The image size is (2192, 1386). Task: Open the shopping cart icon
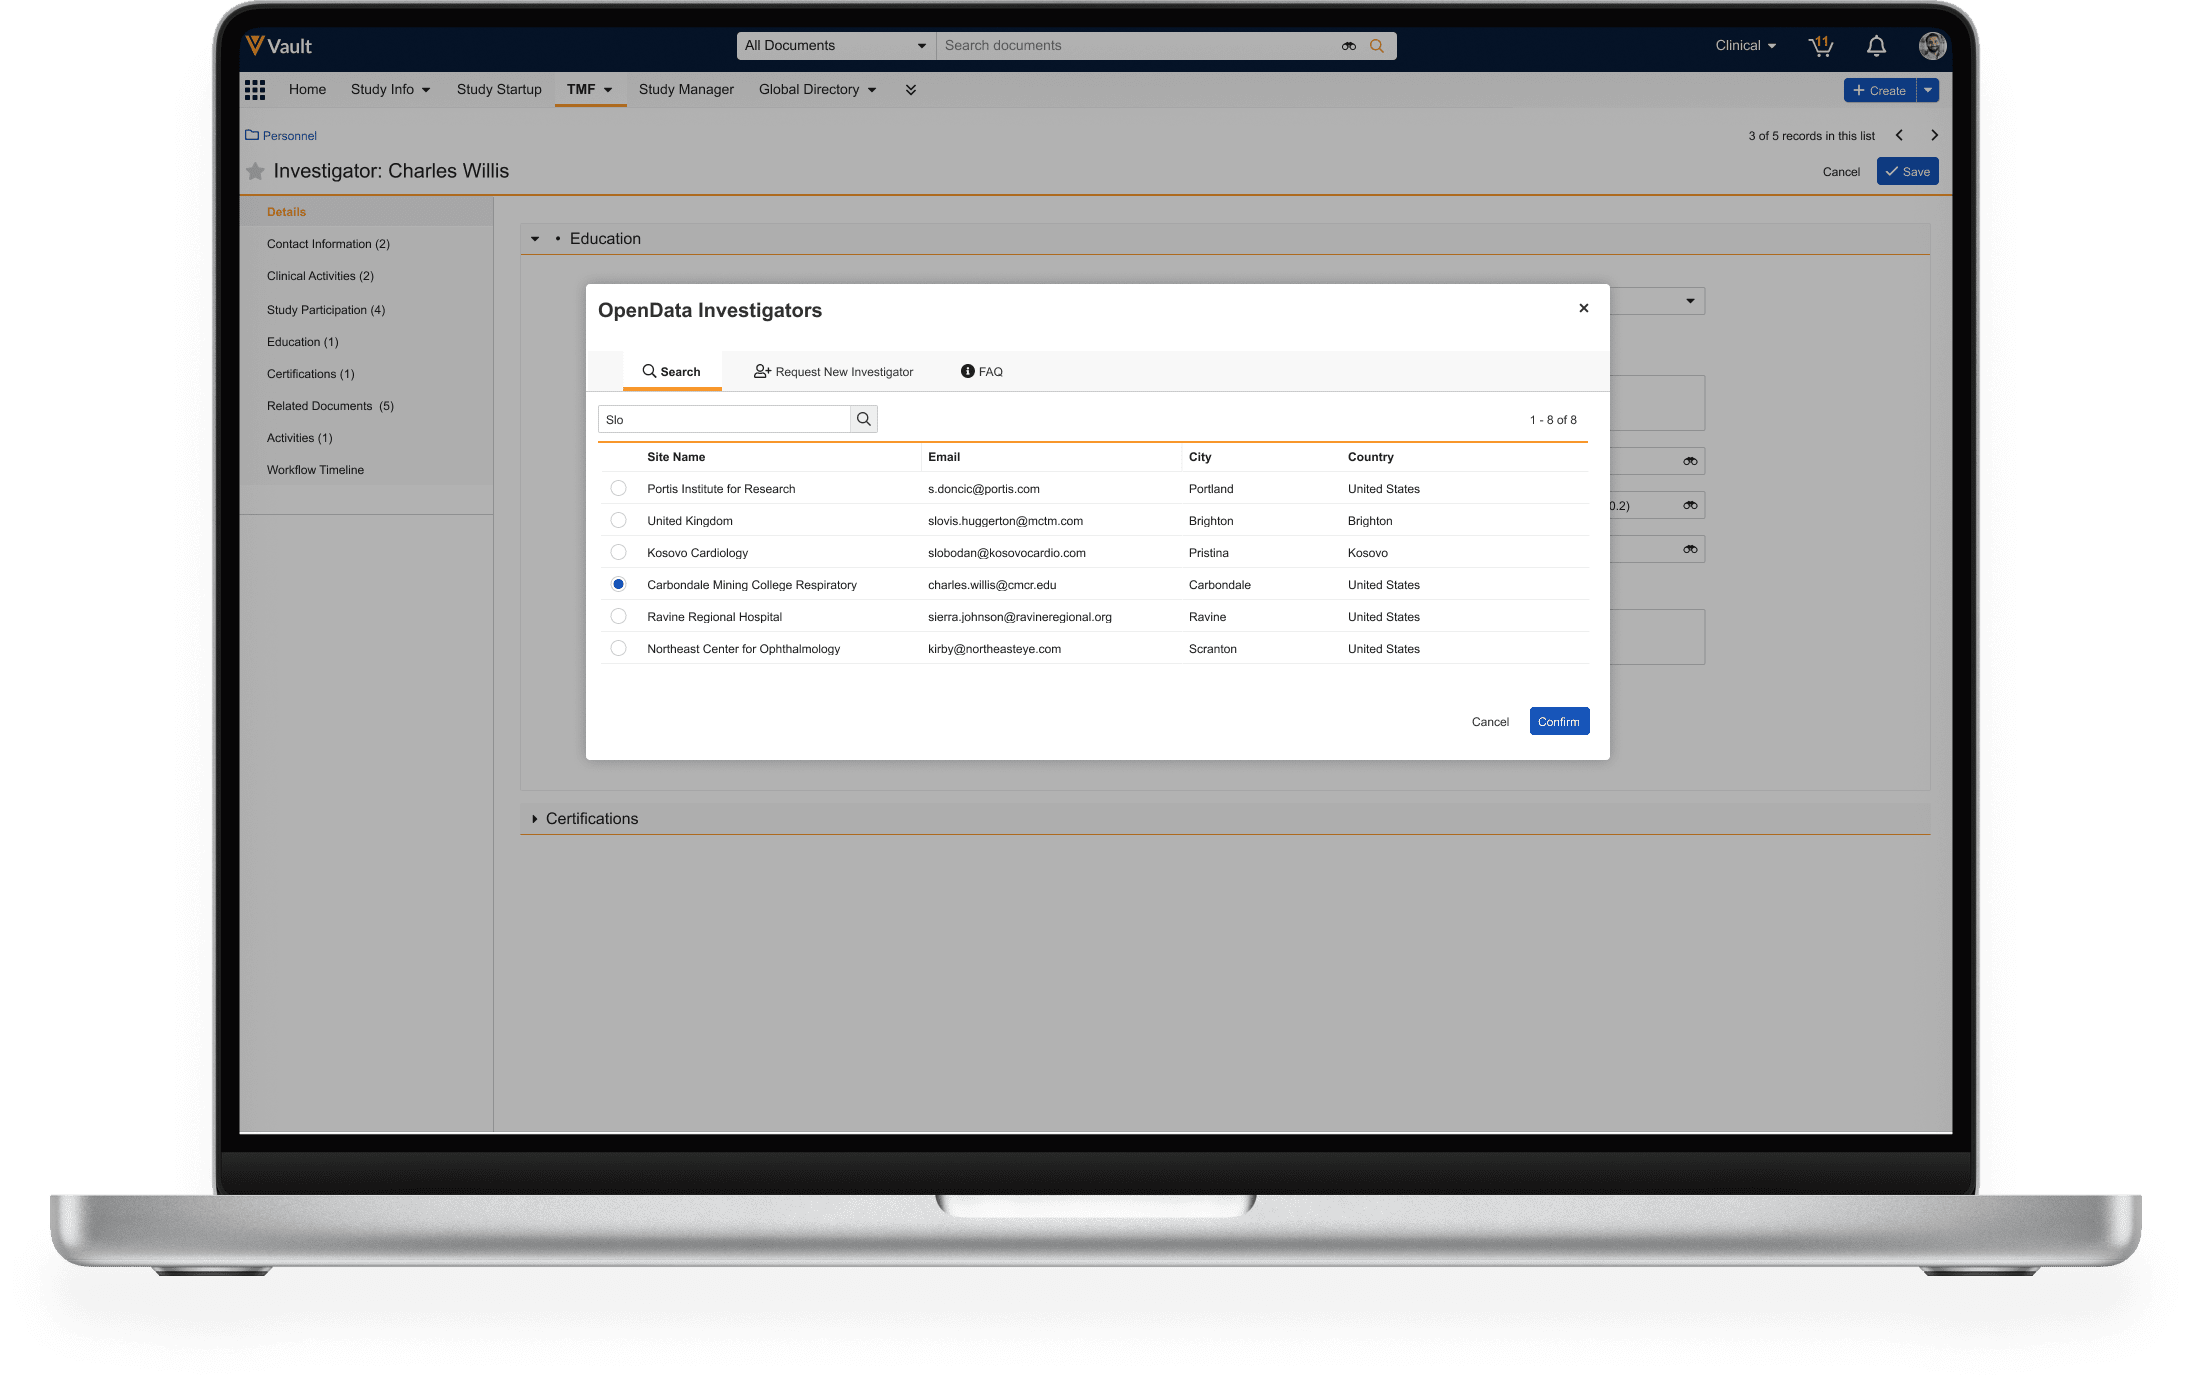[1820, 46]
